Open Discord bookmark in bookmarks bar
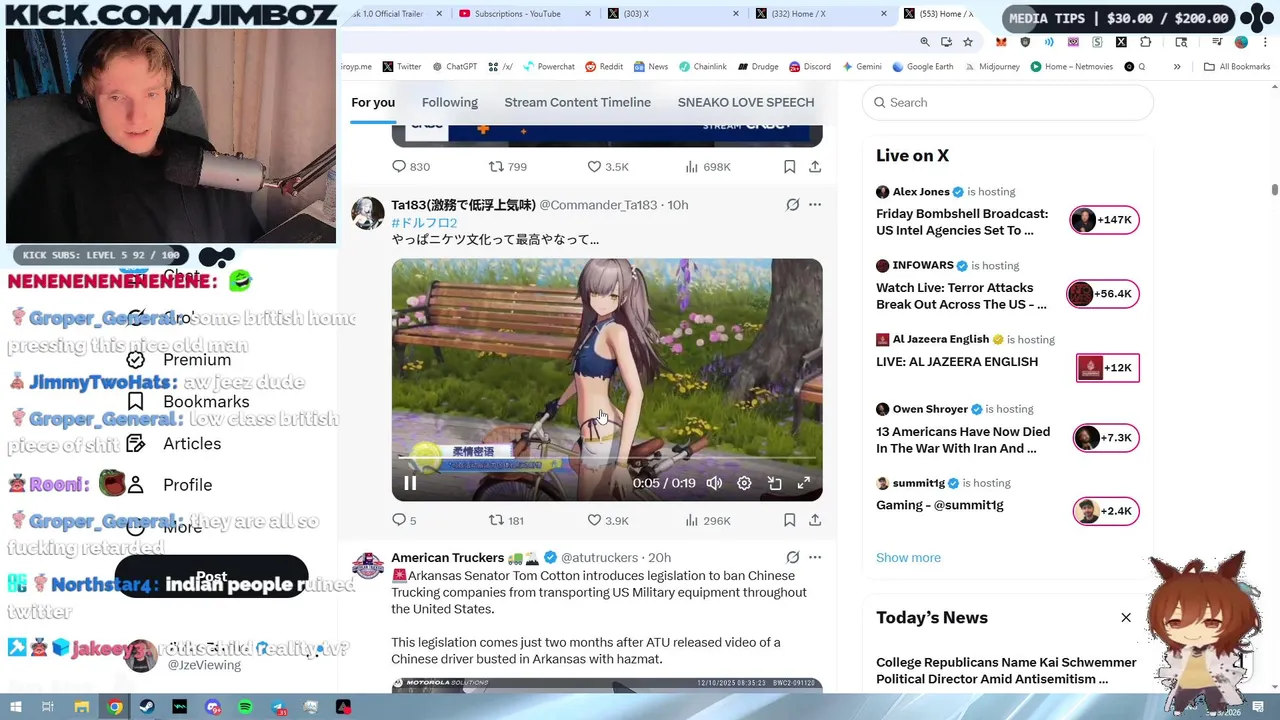This screenshot has height=720, width=1280. [x=809, y=67]
